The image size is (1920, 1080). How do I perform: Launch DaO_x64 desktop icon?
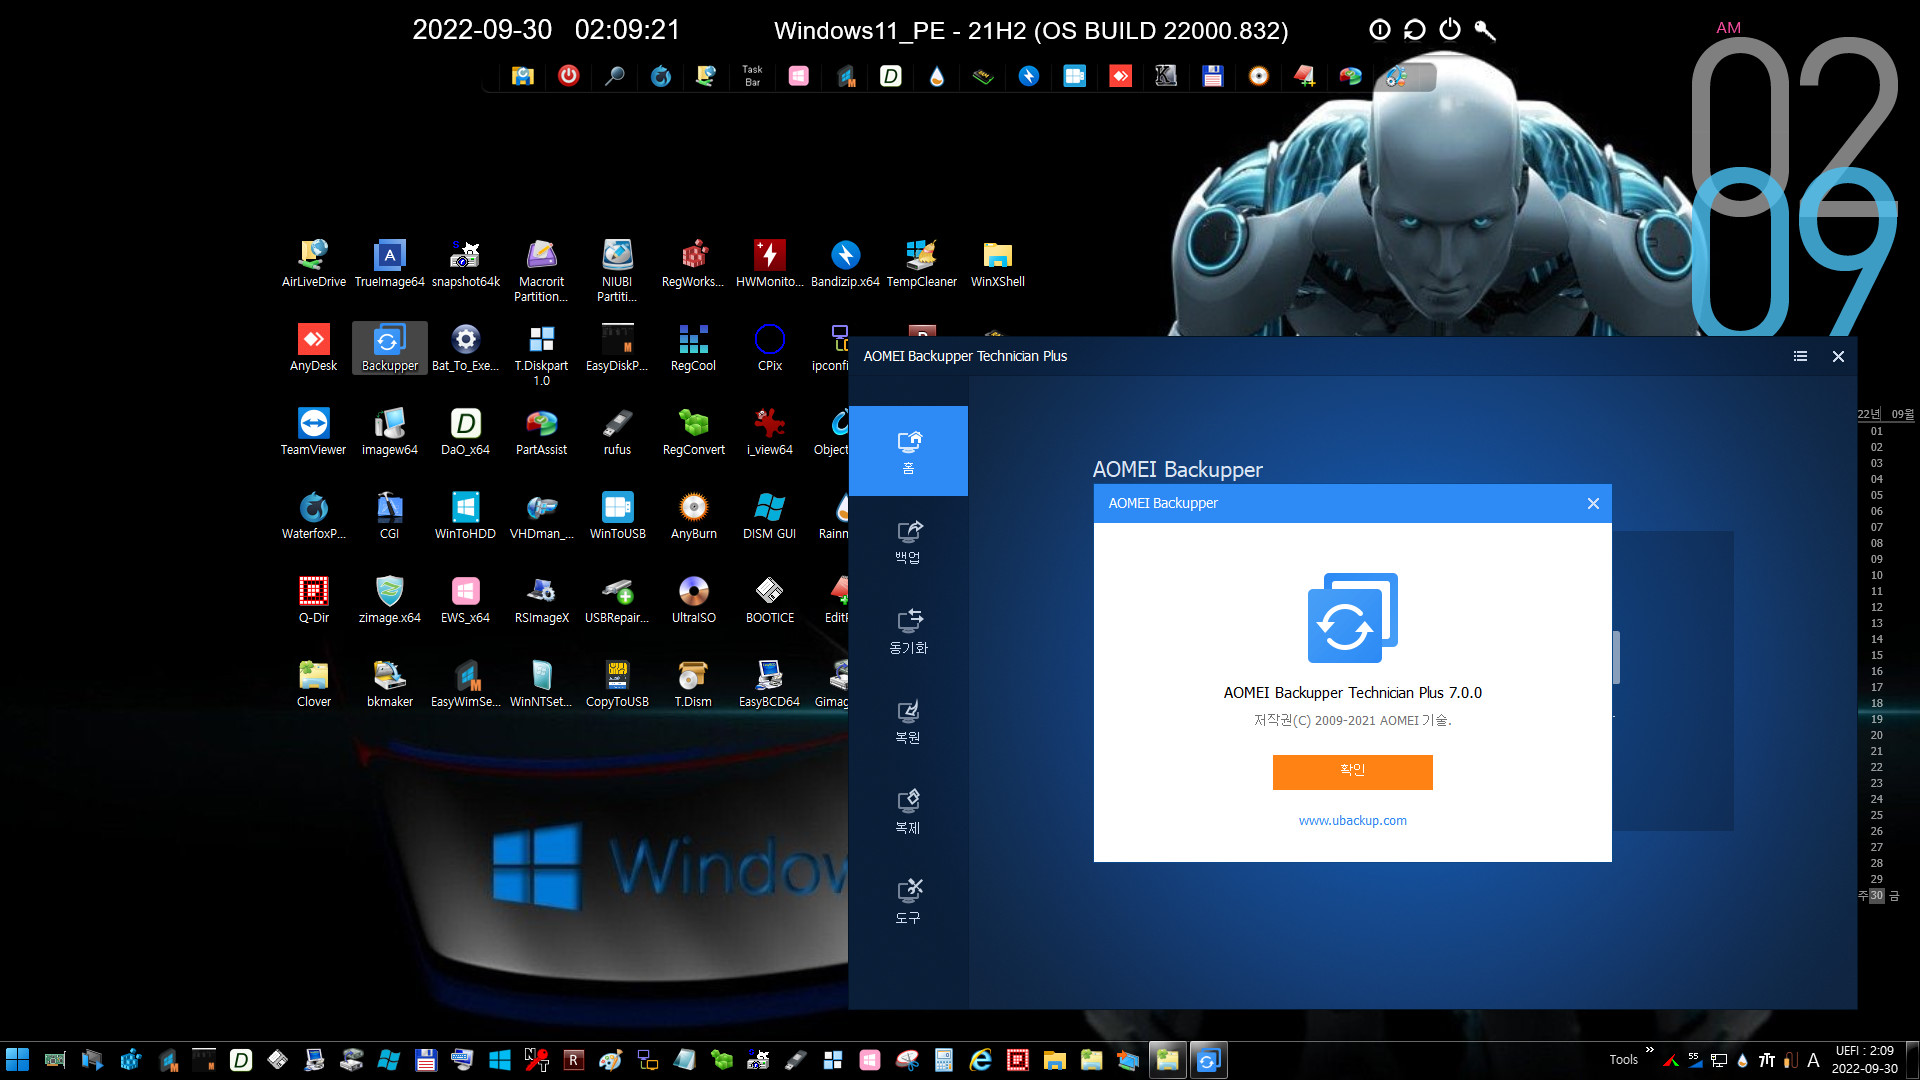(x=466, y=432)
